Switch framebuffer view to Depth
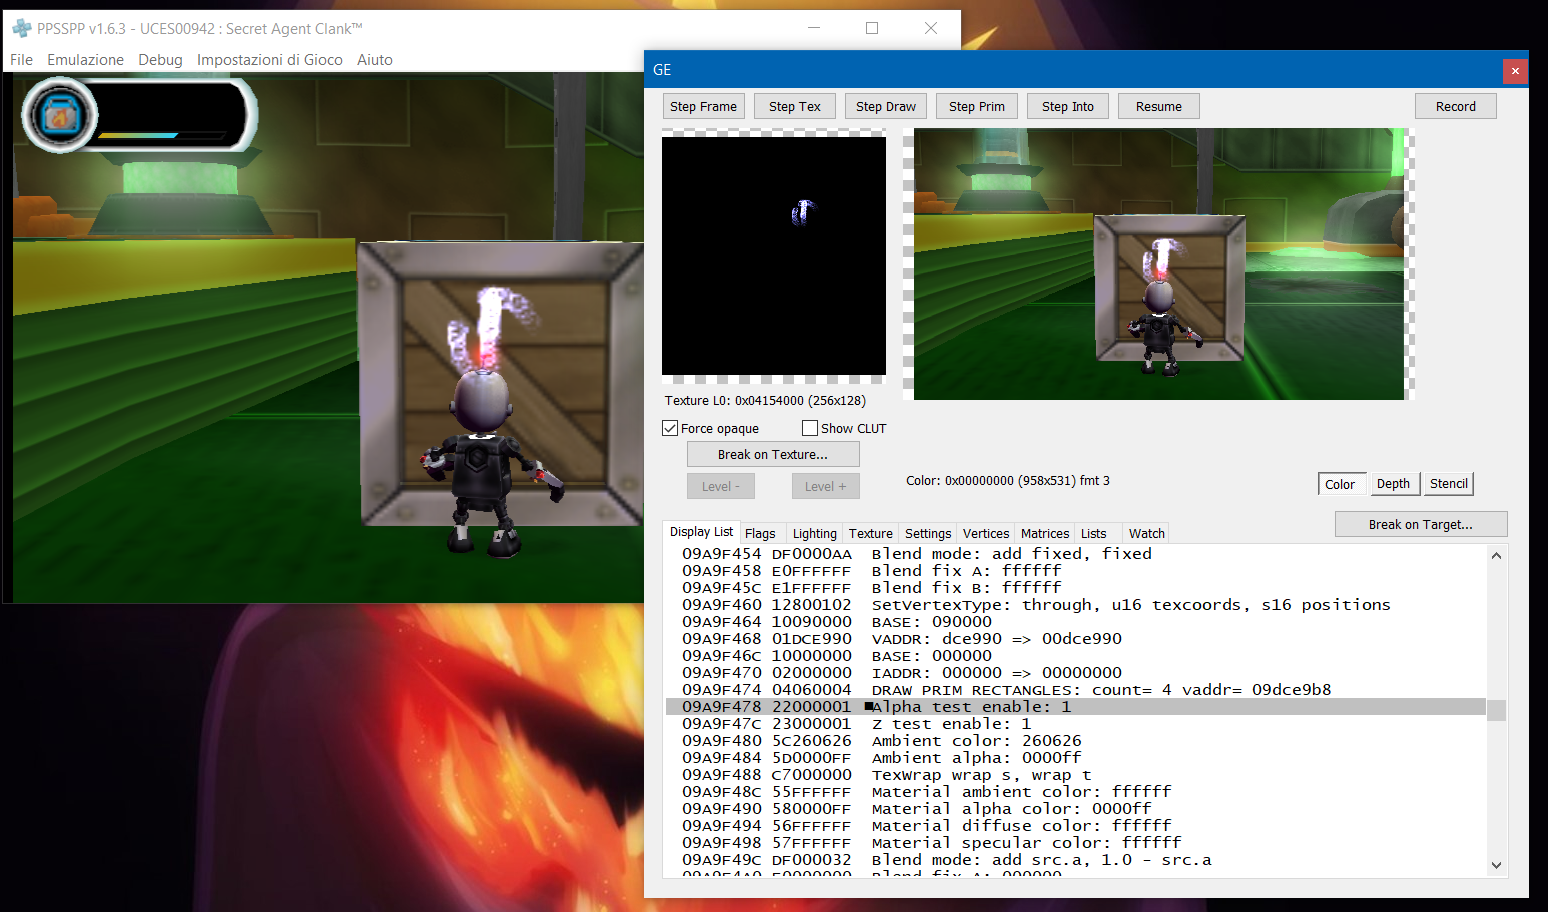This screenshot has width=1548, height=912. (1394, 483)
